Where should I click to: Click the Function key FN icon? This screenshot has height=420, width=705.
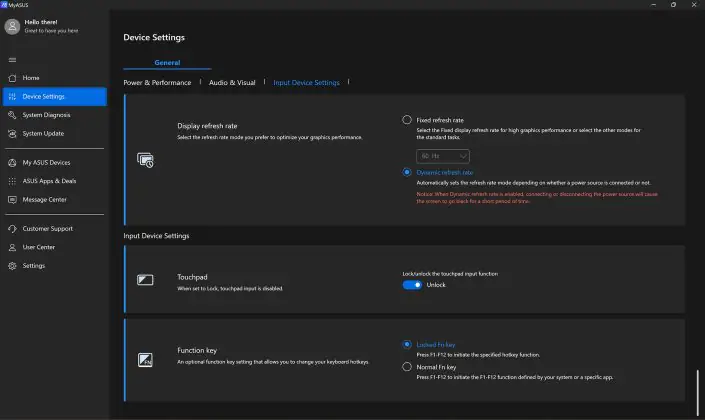145,360
